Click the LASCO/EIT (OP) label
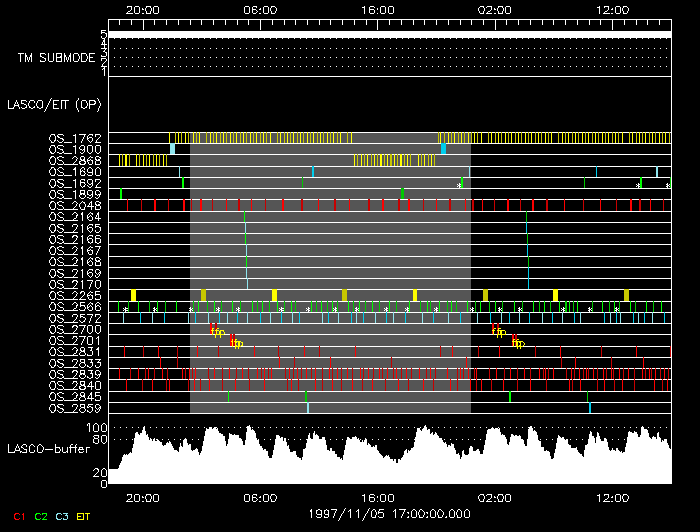The image size is (700, 532). click(54, 105)
